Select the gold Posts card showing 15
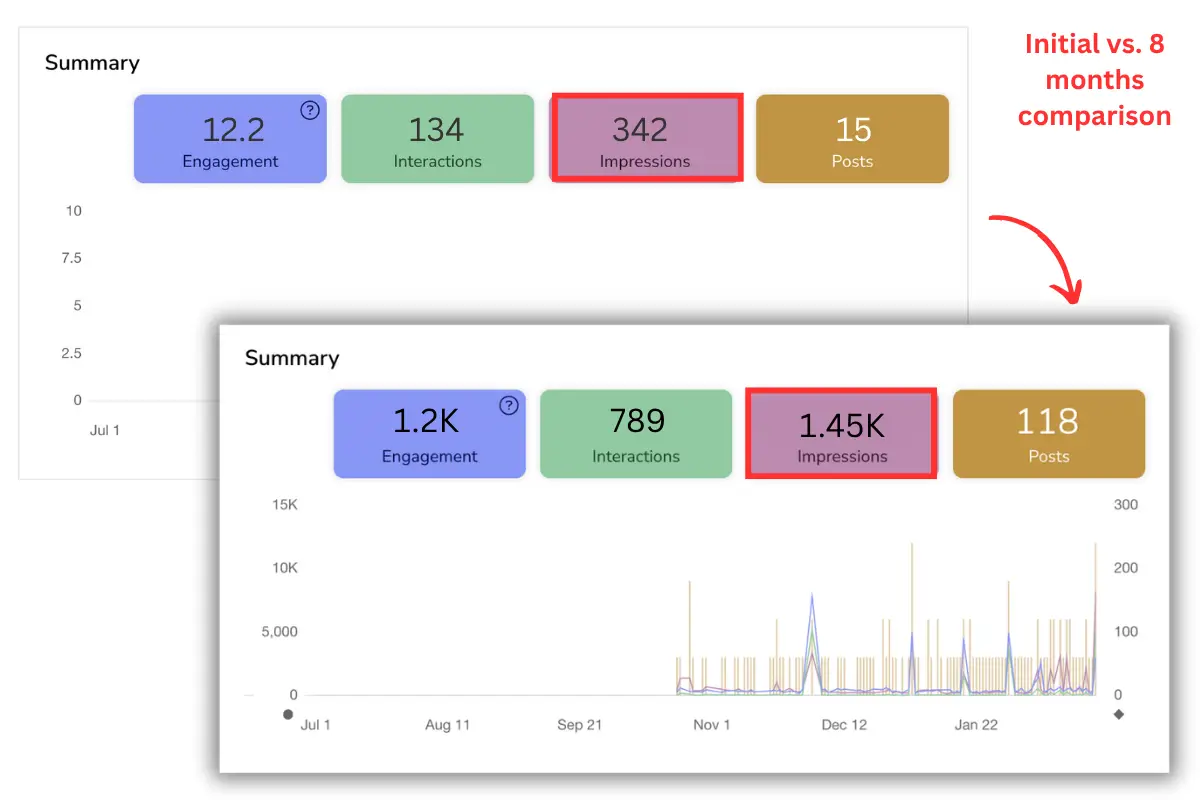 click(x=852, y=138)
